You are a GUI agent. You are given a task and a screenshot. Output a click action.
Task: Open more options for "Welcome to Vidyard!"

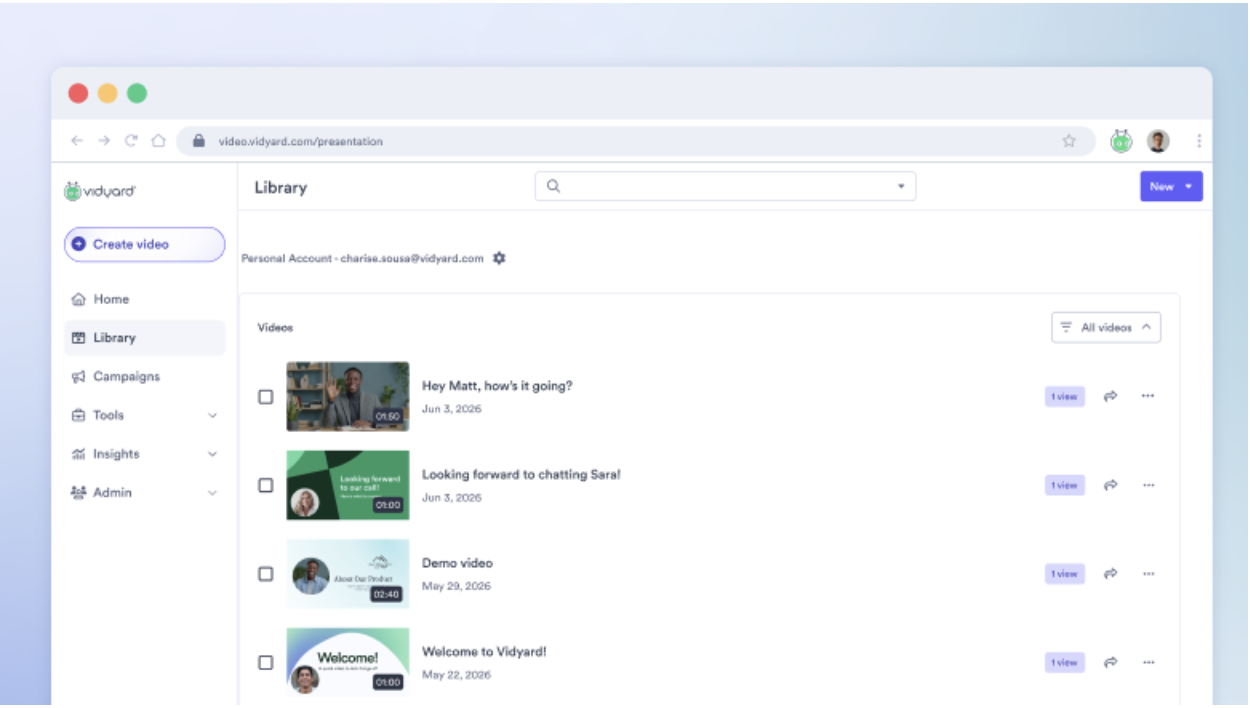(1148, 662)
